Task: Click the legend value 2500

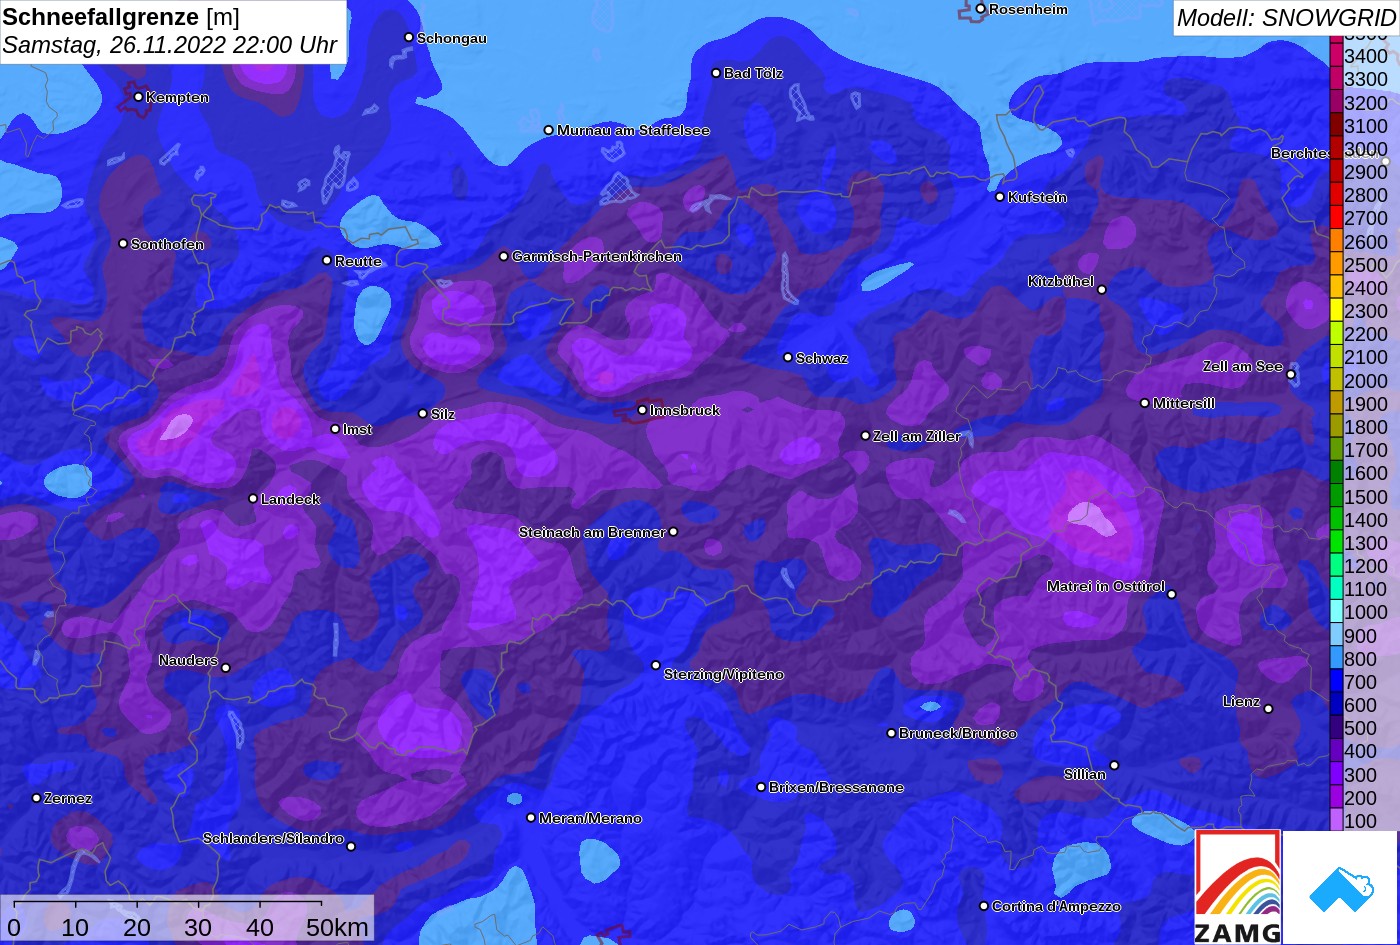Action: 1366,265
